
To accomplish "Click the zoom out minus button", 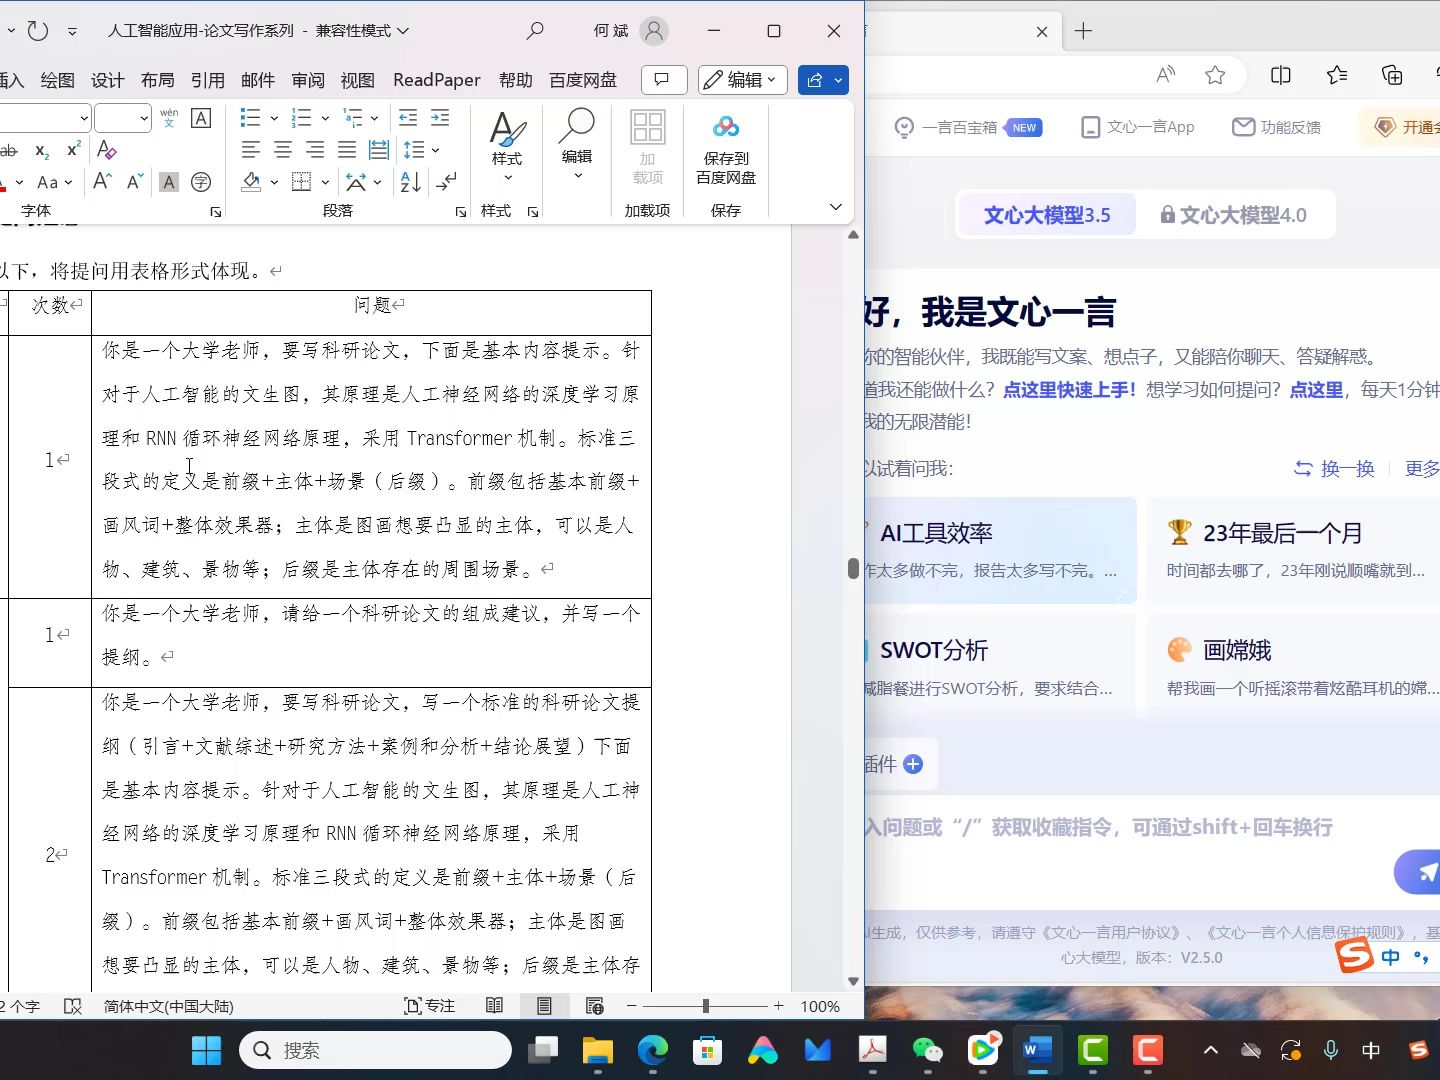I will pyautogui.click(x=631, y=1006).
